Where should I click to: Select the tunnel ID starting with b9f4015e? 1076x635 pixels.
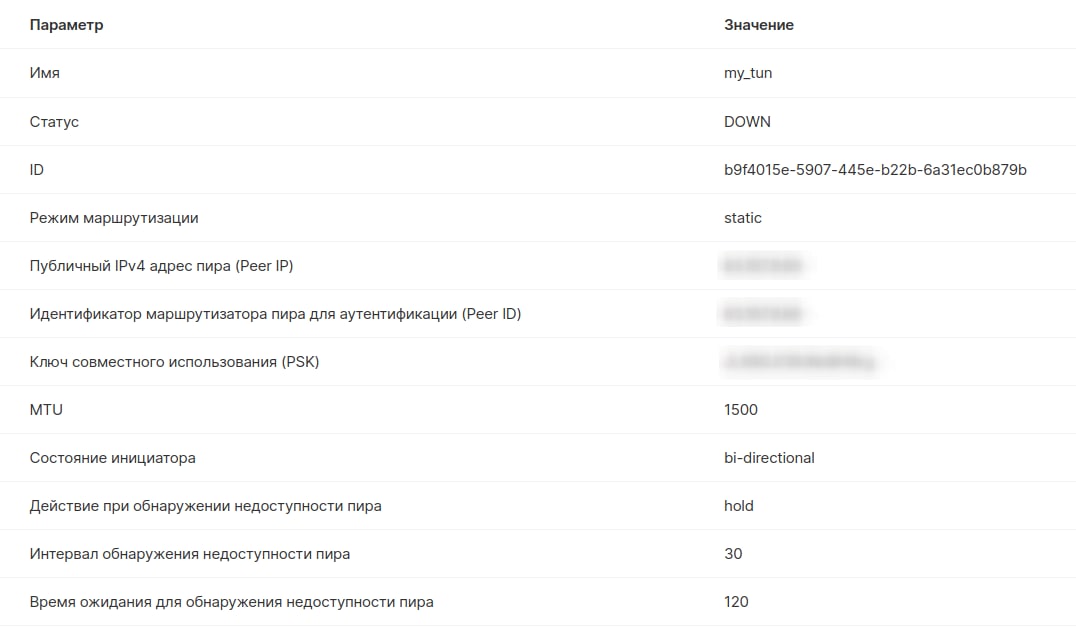(x=875, y=170)
